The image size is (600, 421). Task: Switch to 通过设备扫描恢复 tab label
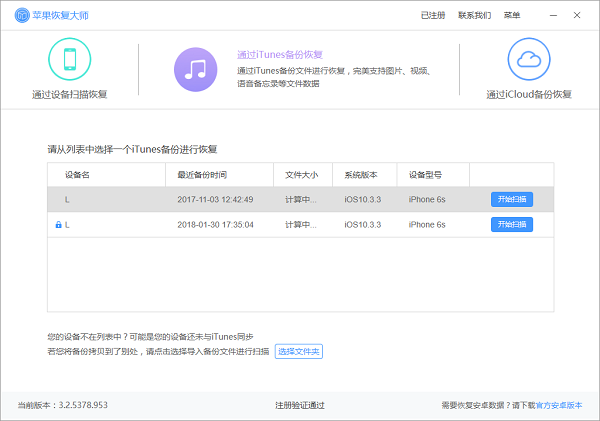tap(69, 94)
